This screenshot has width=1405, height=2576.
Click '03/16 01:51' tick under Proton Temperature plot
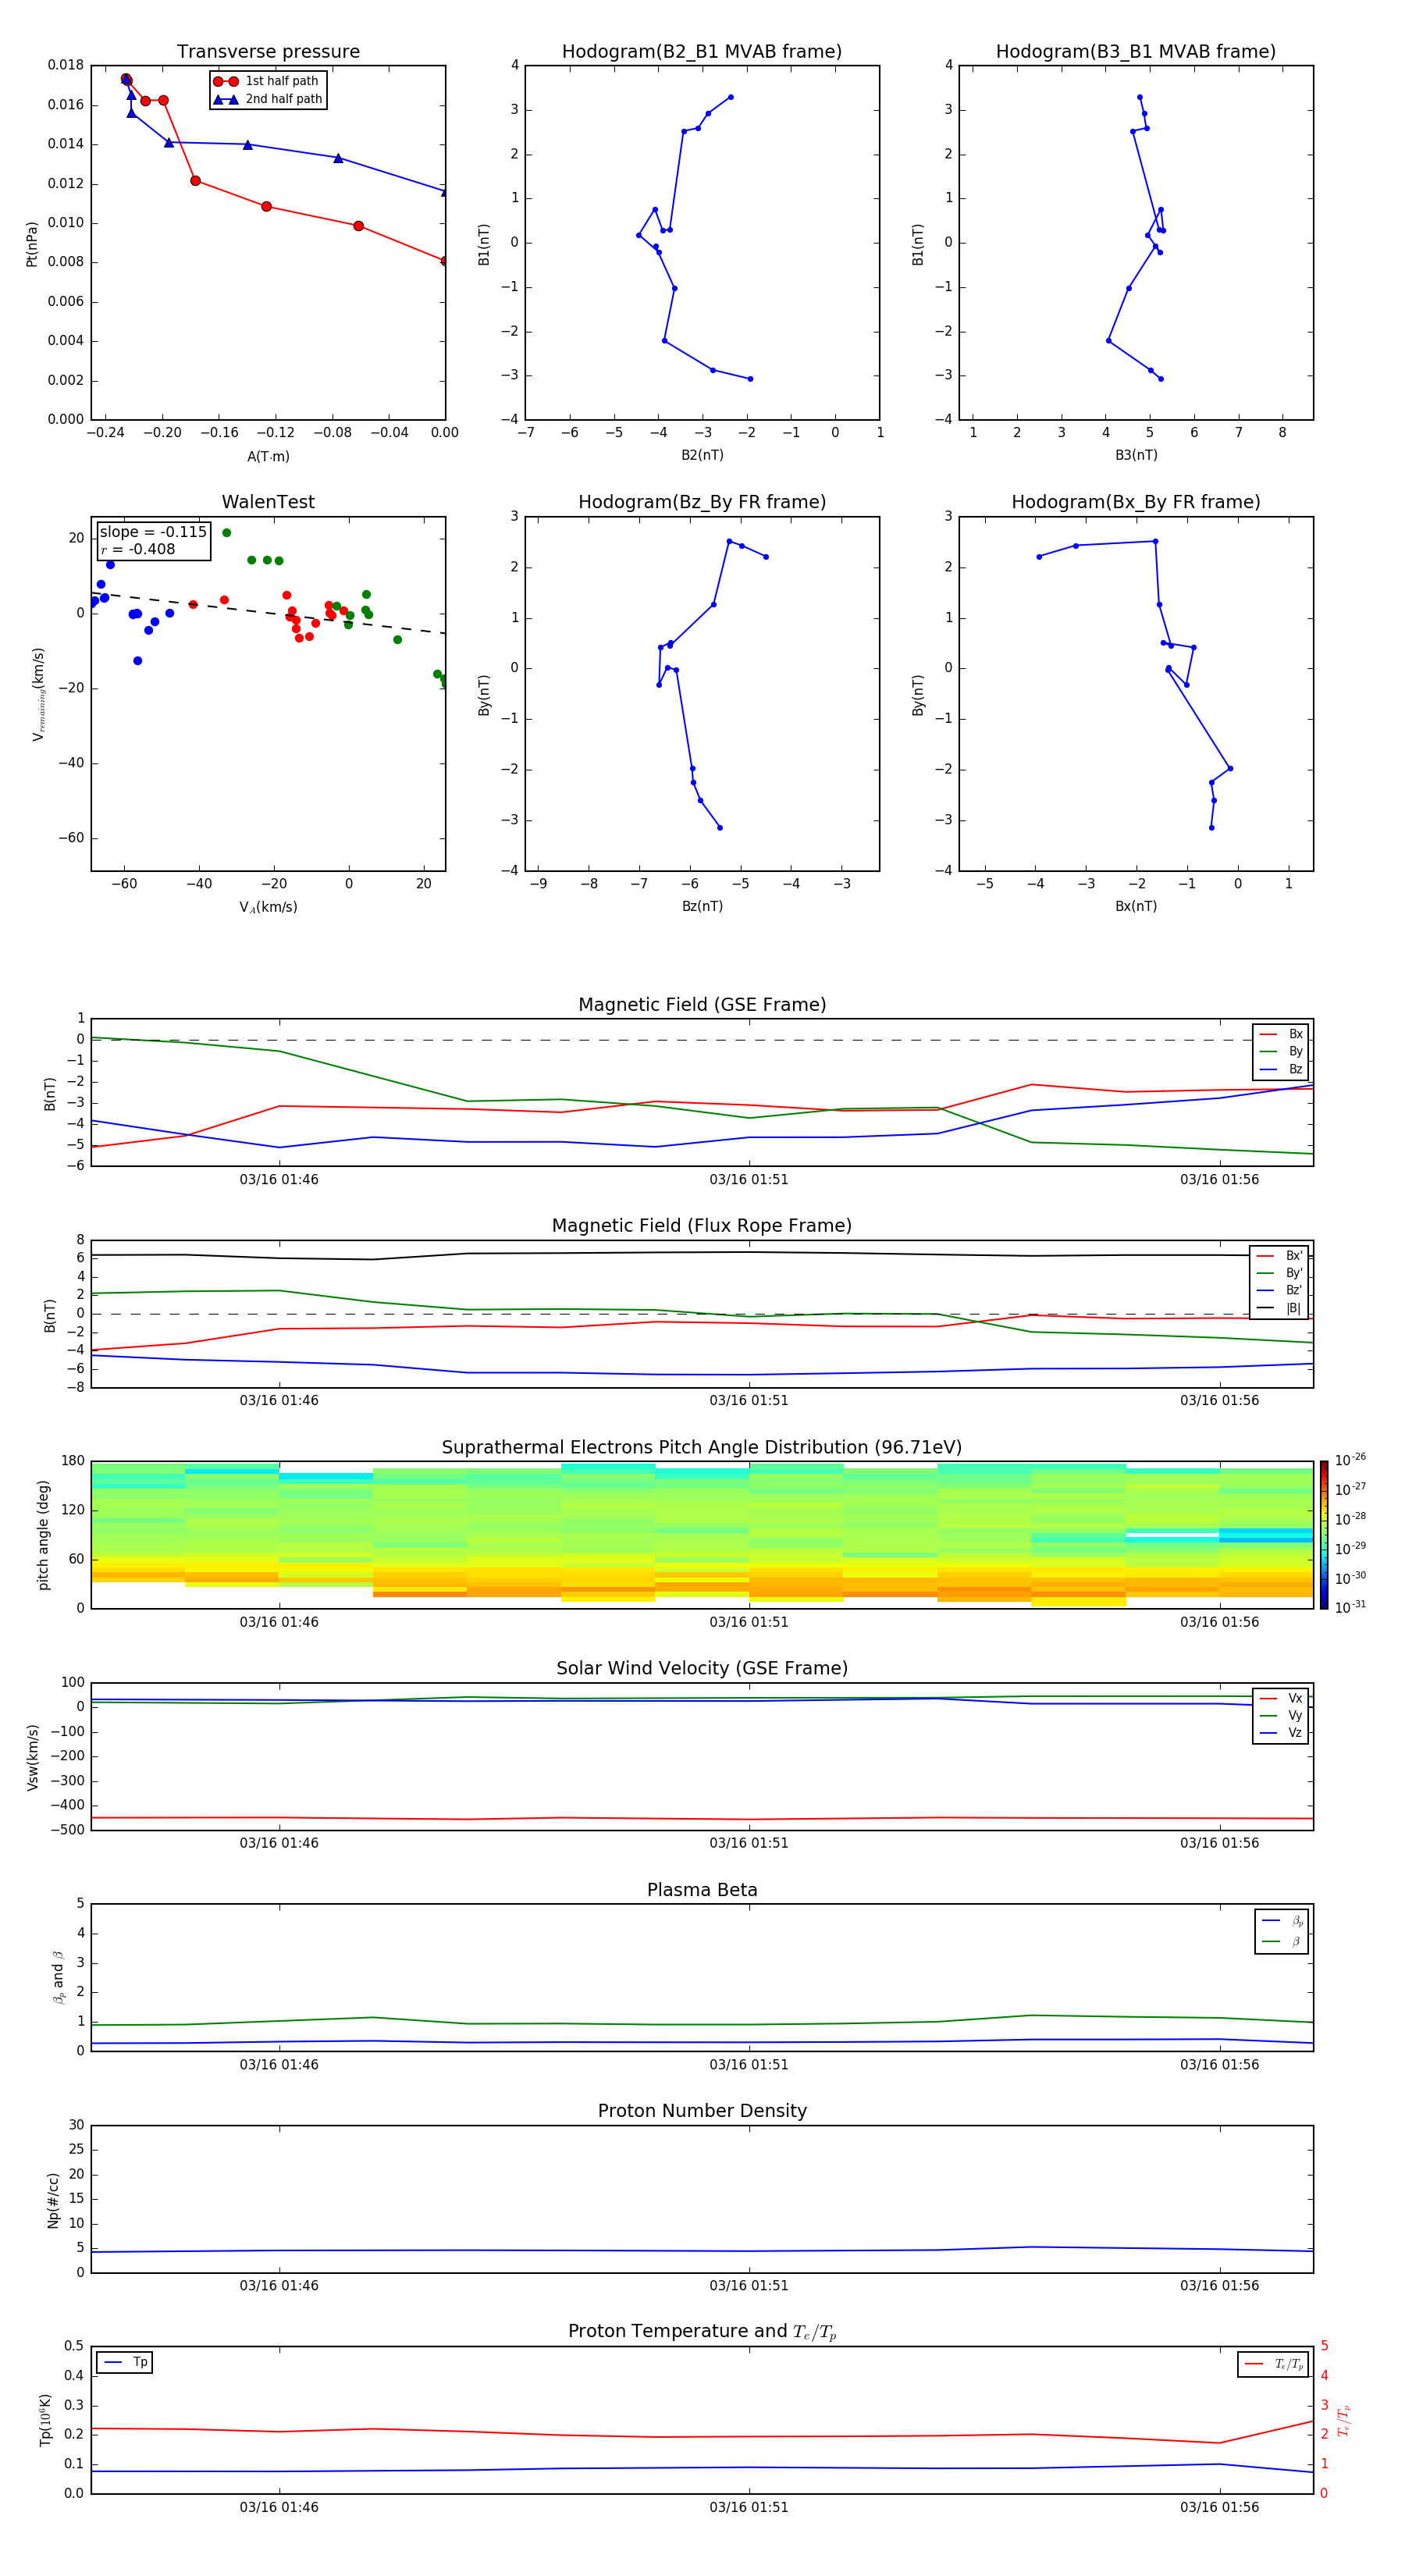tap(749, 2507)
